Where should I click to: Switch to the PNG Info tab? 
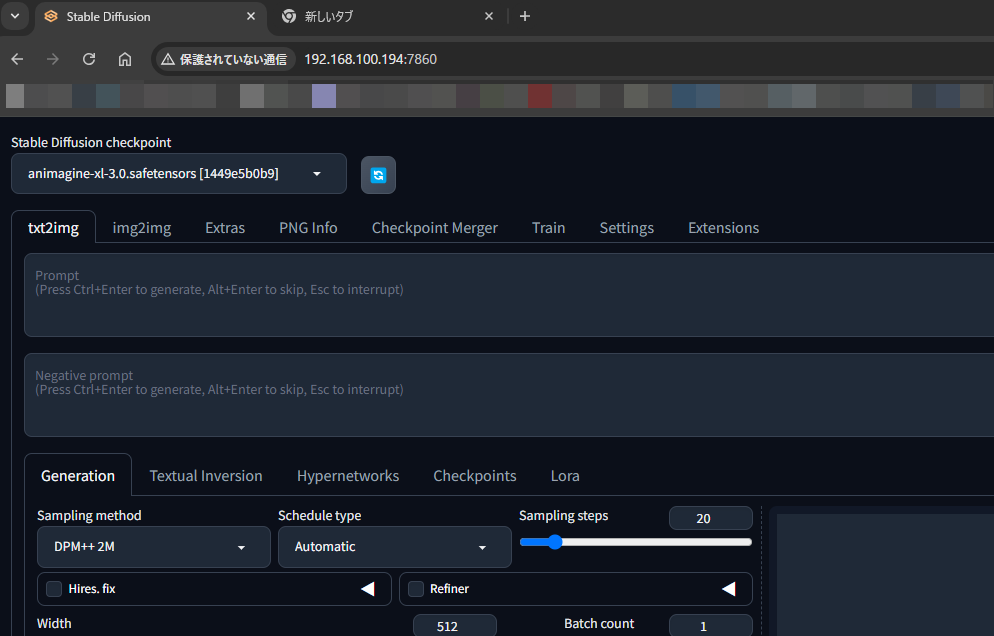[308, 228]
